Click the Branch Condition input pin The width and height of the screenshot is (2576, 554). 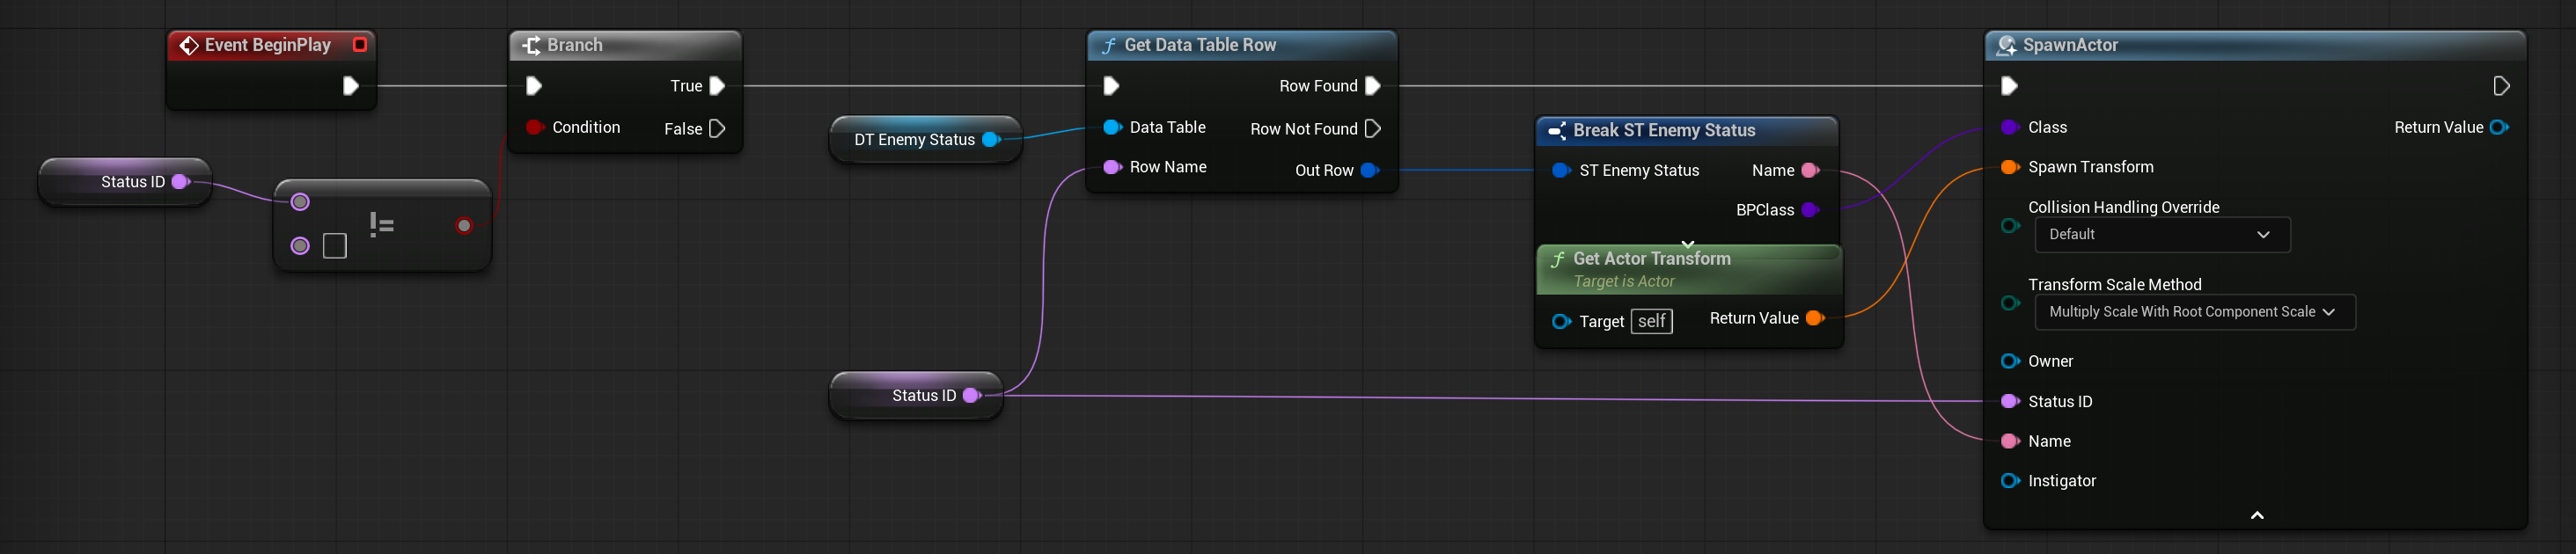pyautogui.click(x=534, y=127)
